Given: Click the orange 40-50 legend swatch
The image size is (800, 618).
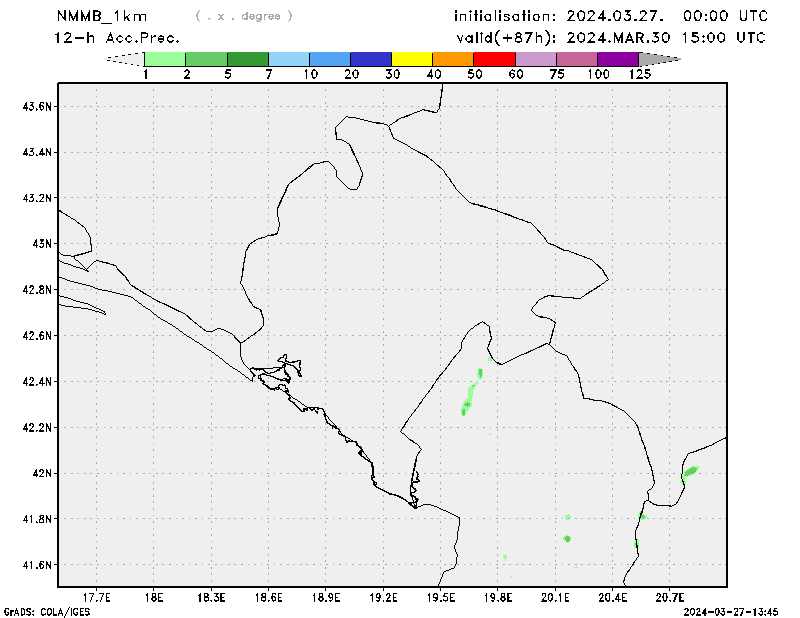Looking at the screenshot, I should point(453,59).
